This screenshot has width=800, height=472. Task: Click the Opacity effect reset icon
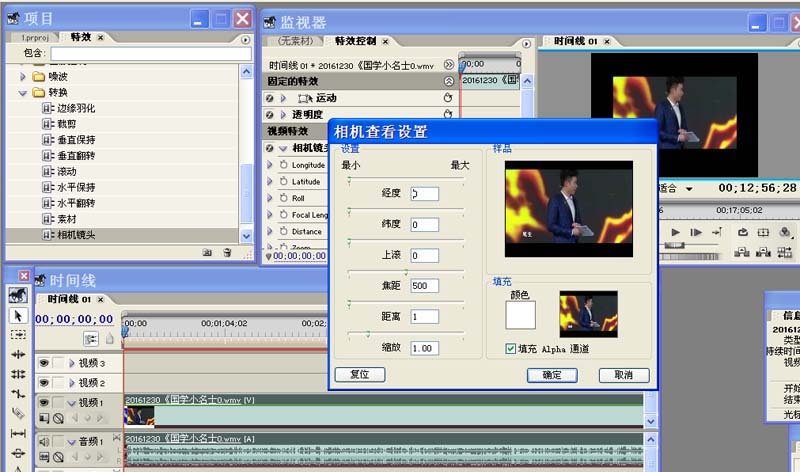coord(448,114)
